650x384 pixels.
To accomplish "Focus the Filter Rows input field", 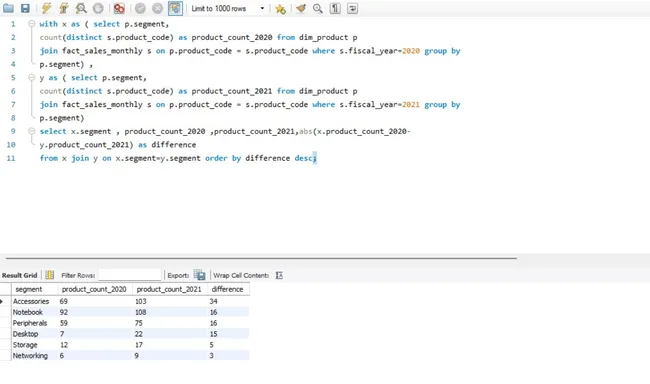I will pos(130,275).
